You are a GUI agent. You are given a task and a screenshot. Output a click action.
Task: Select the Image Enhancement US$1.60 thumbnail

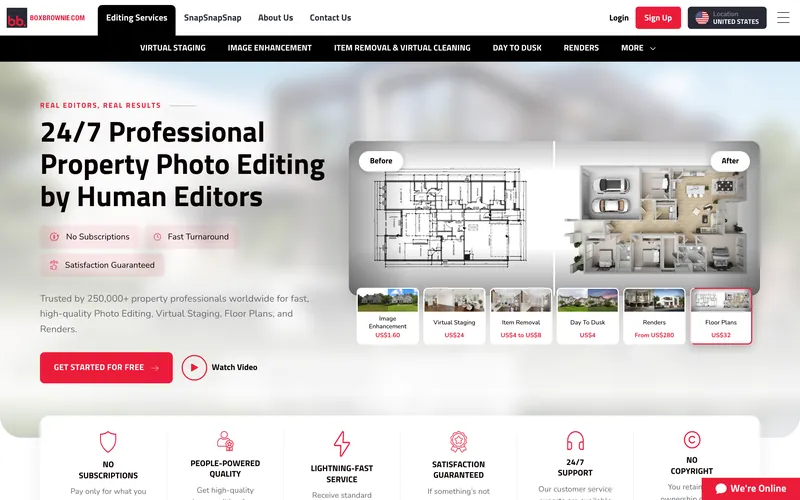[x=388, y=316]
